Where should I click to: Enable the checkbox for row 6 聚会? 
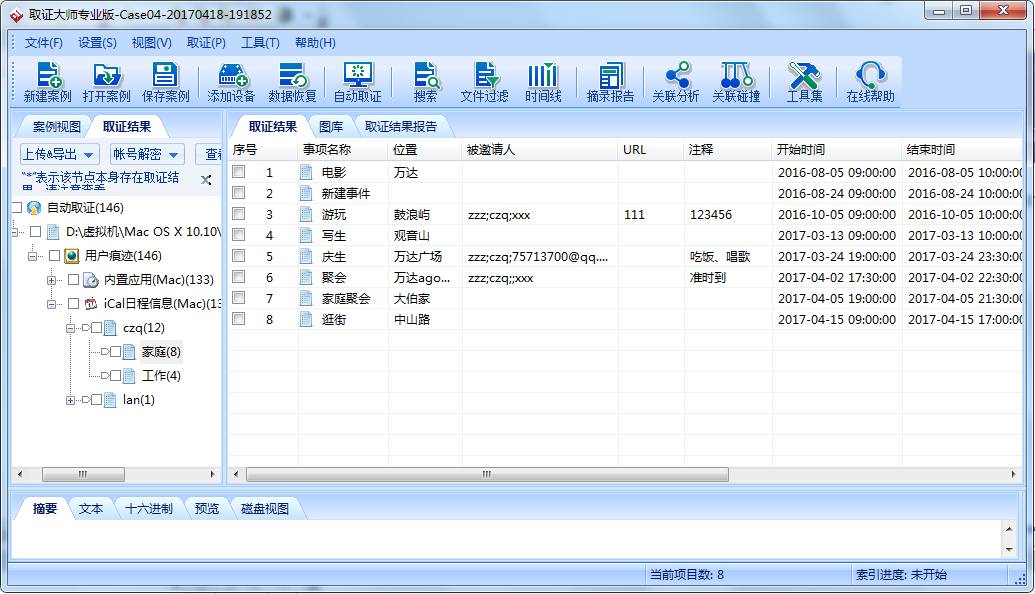coord(239,277)
